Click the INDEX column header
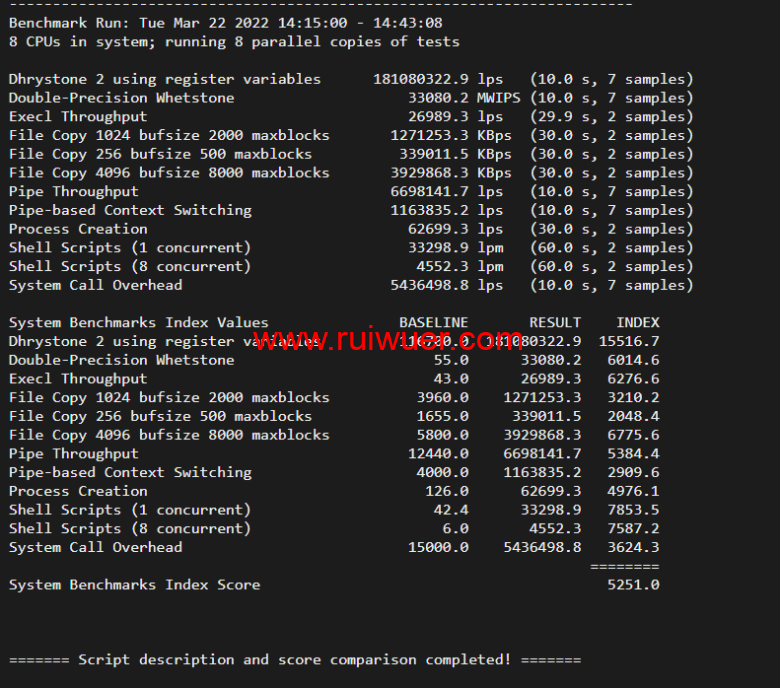 coord(637,322)
